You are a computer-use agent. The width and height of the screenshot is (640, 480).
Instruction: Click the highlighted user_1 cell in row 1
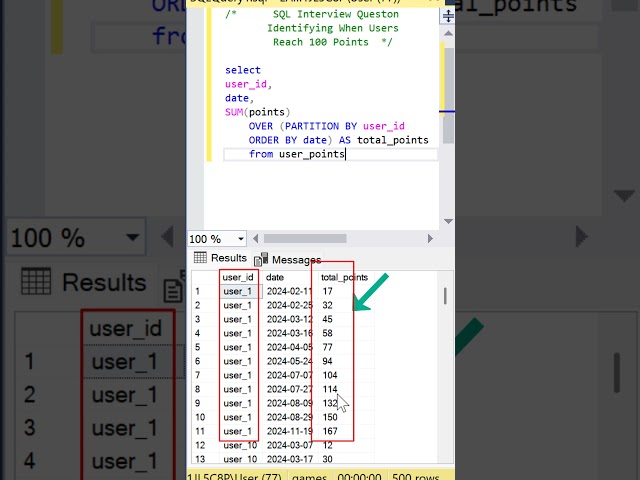241,291
